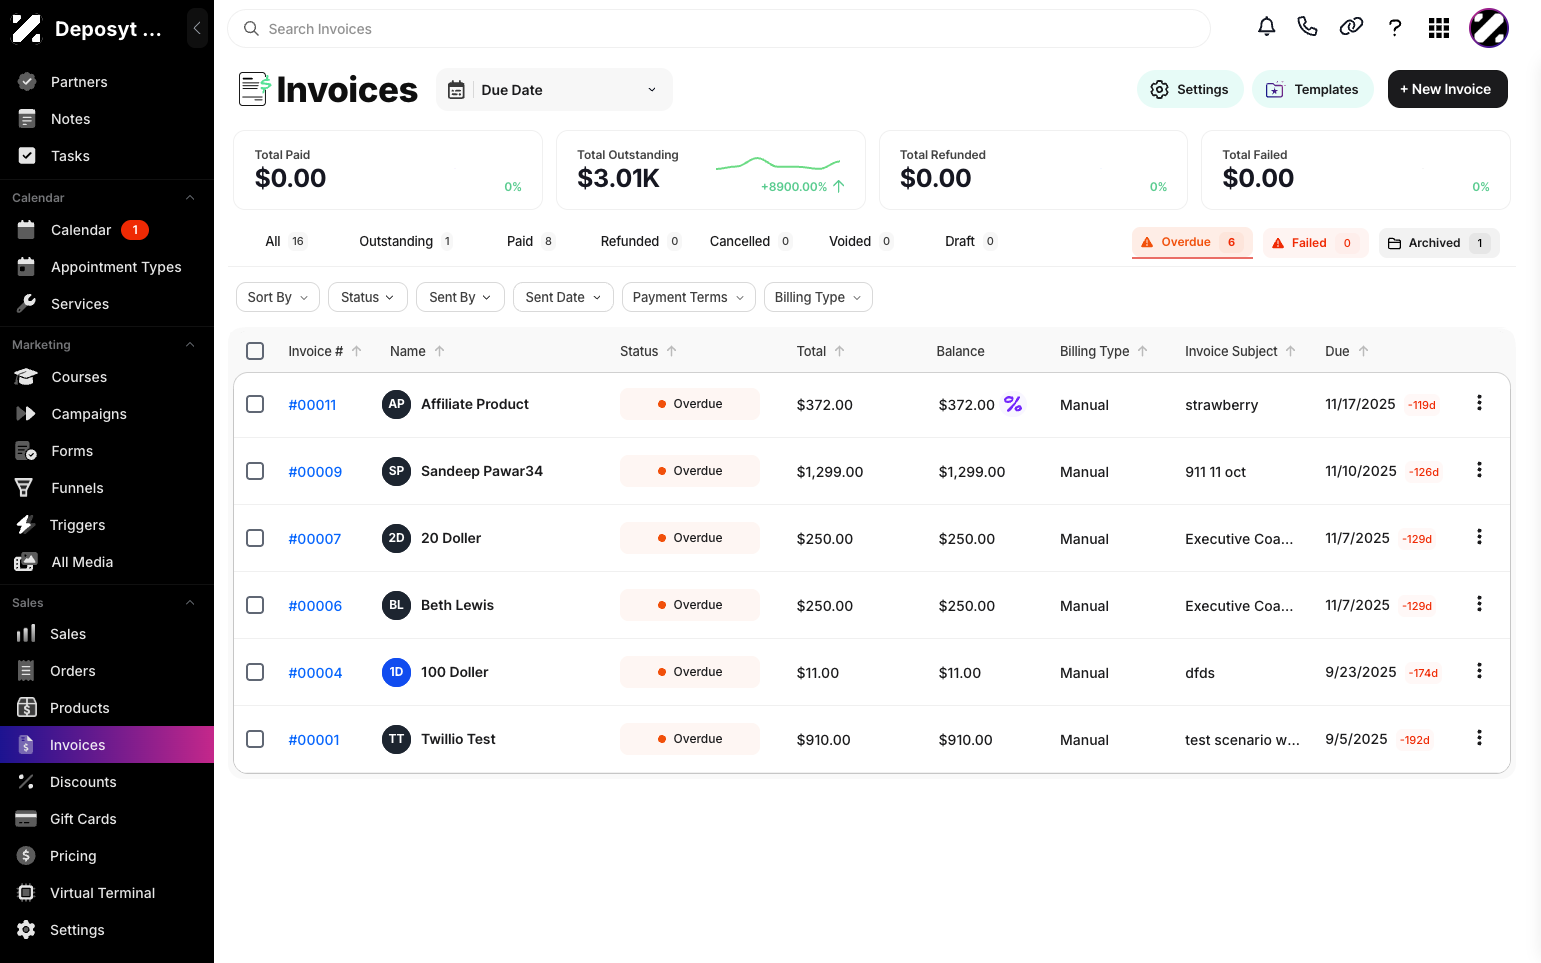Open invoice Settings button

pos(1190,89)
